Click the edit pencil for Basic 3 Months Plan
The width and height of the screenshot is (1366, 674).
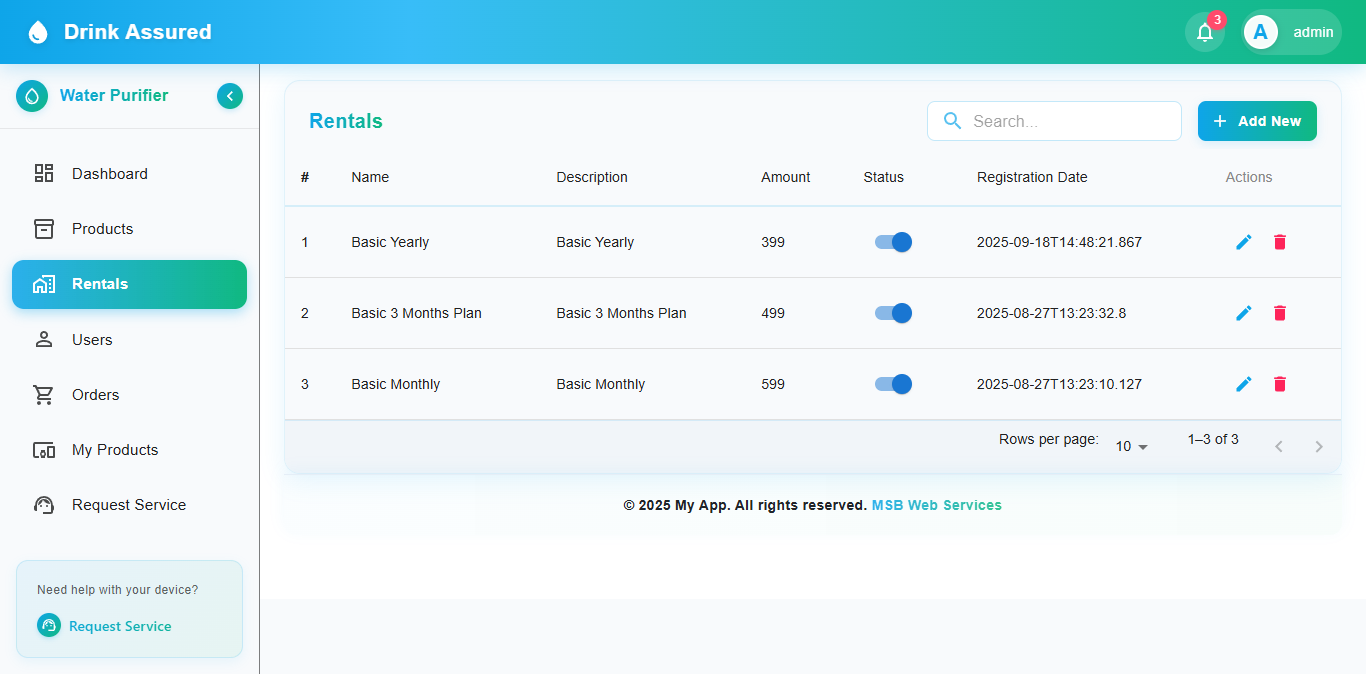[x=1244, y=313]
